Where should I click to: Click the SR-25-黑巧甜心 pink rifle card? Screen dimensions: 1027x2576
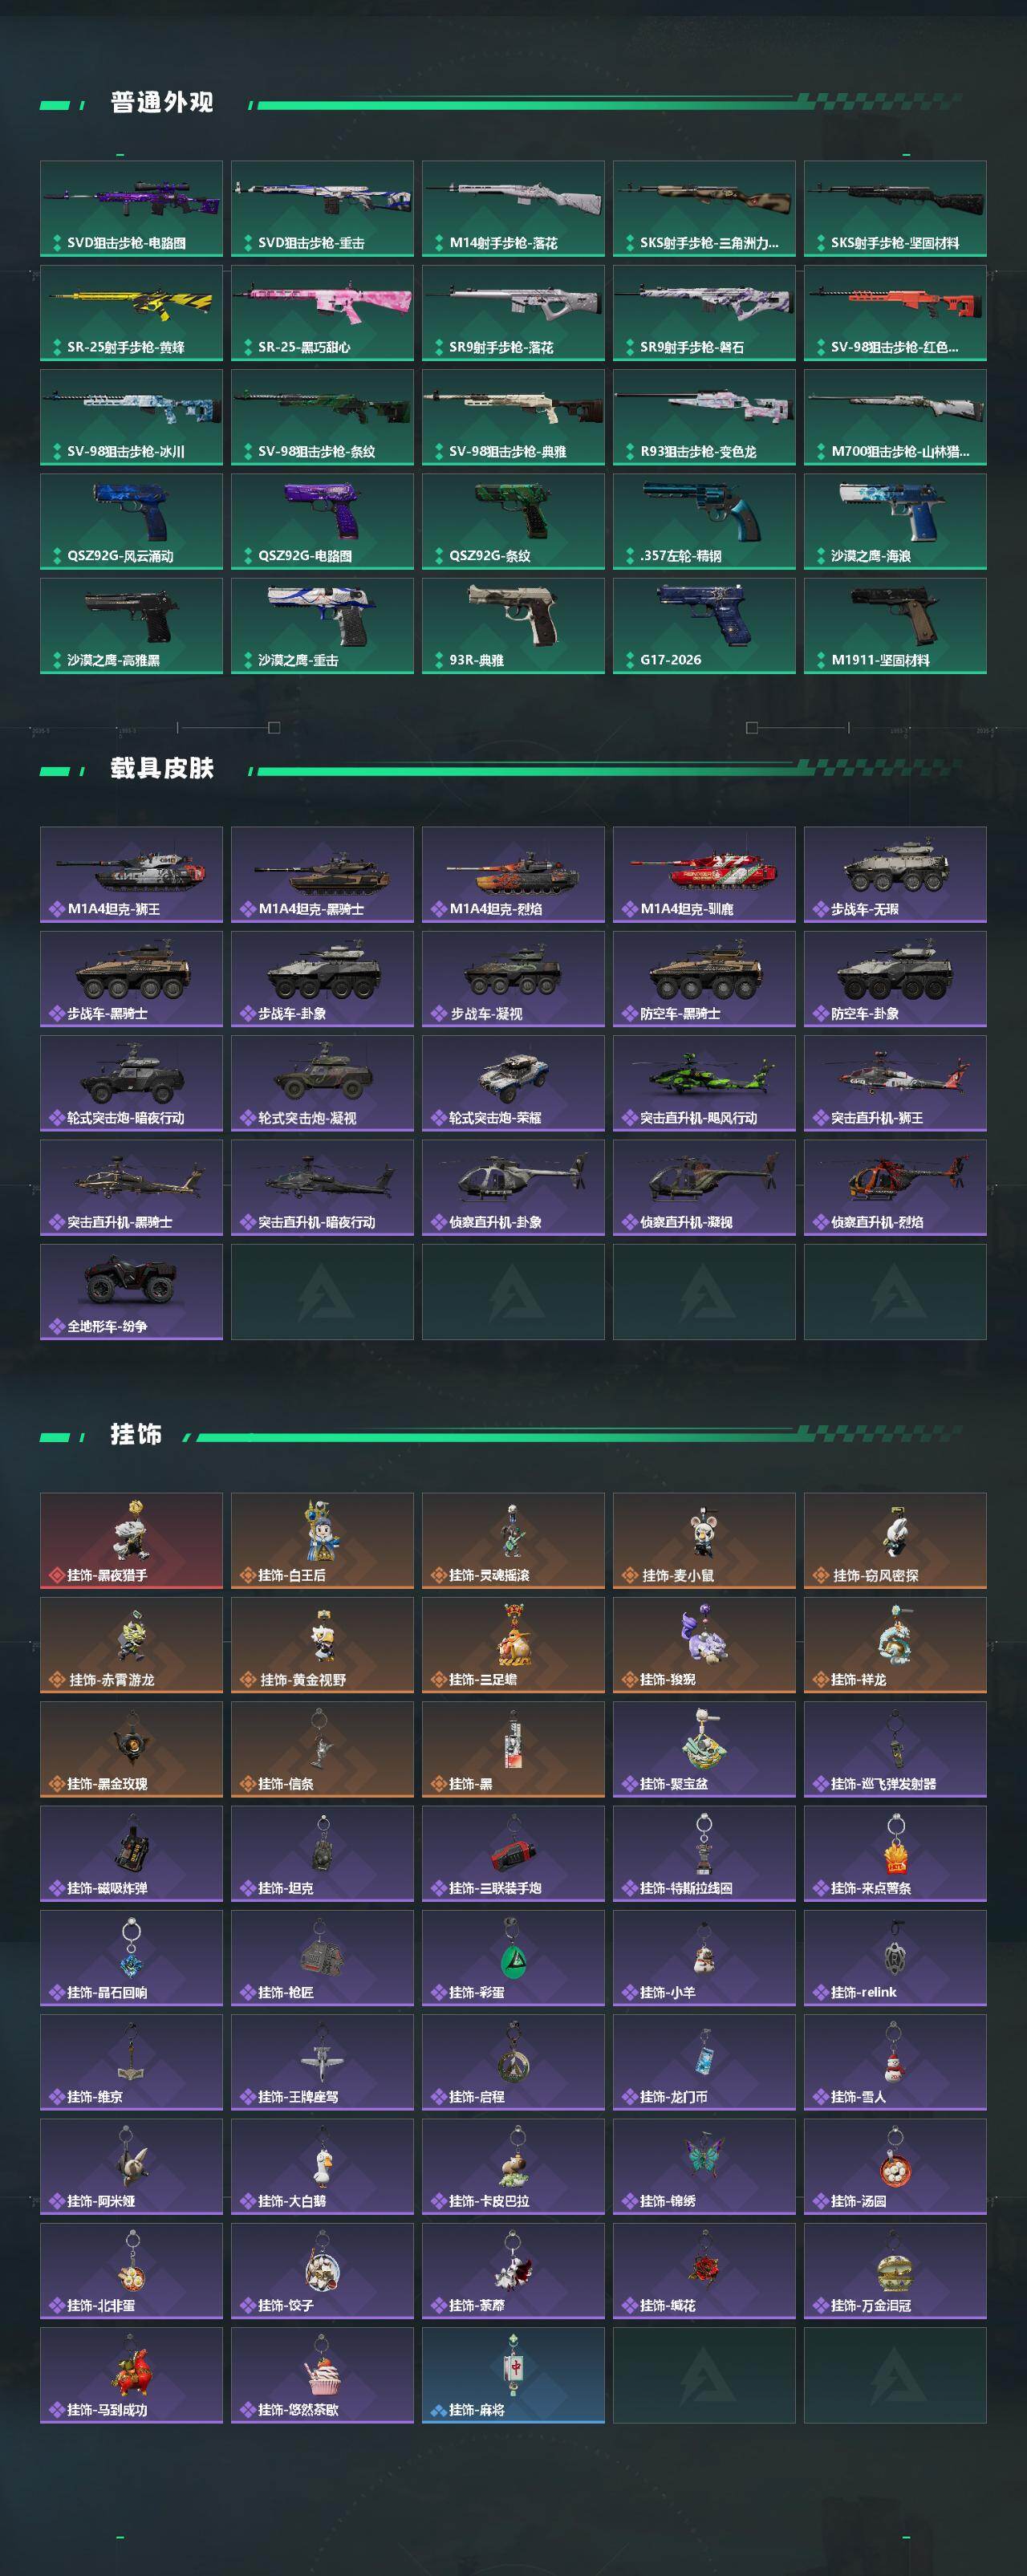coord(322,313)
